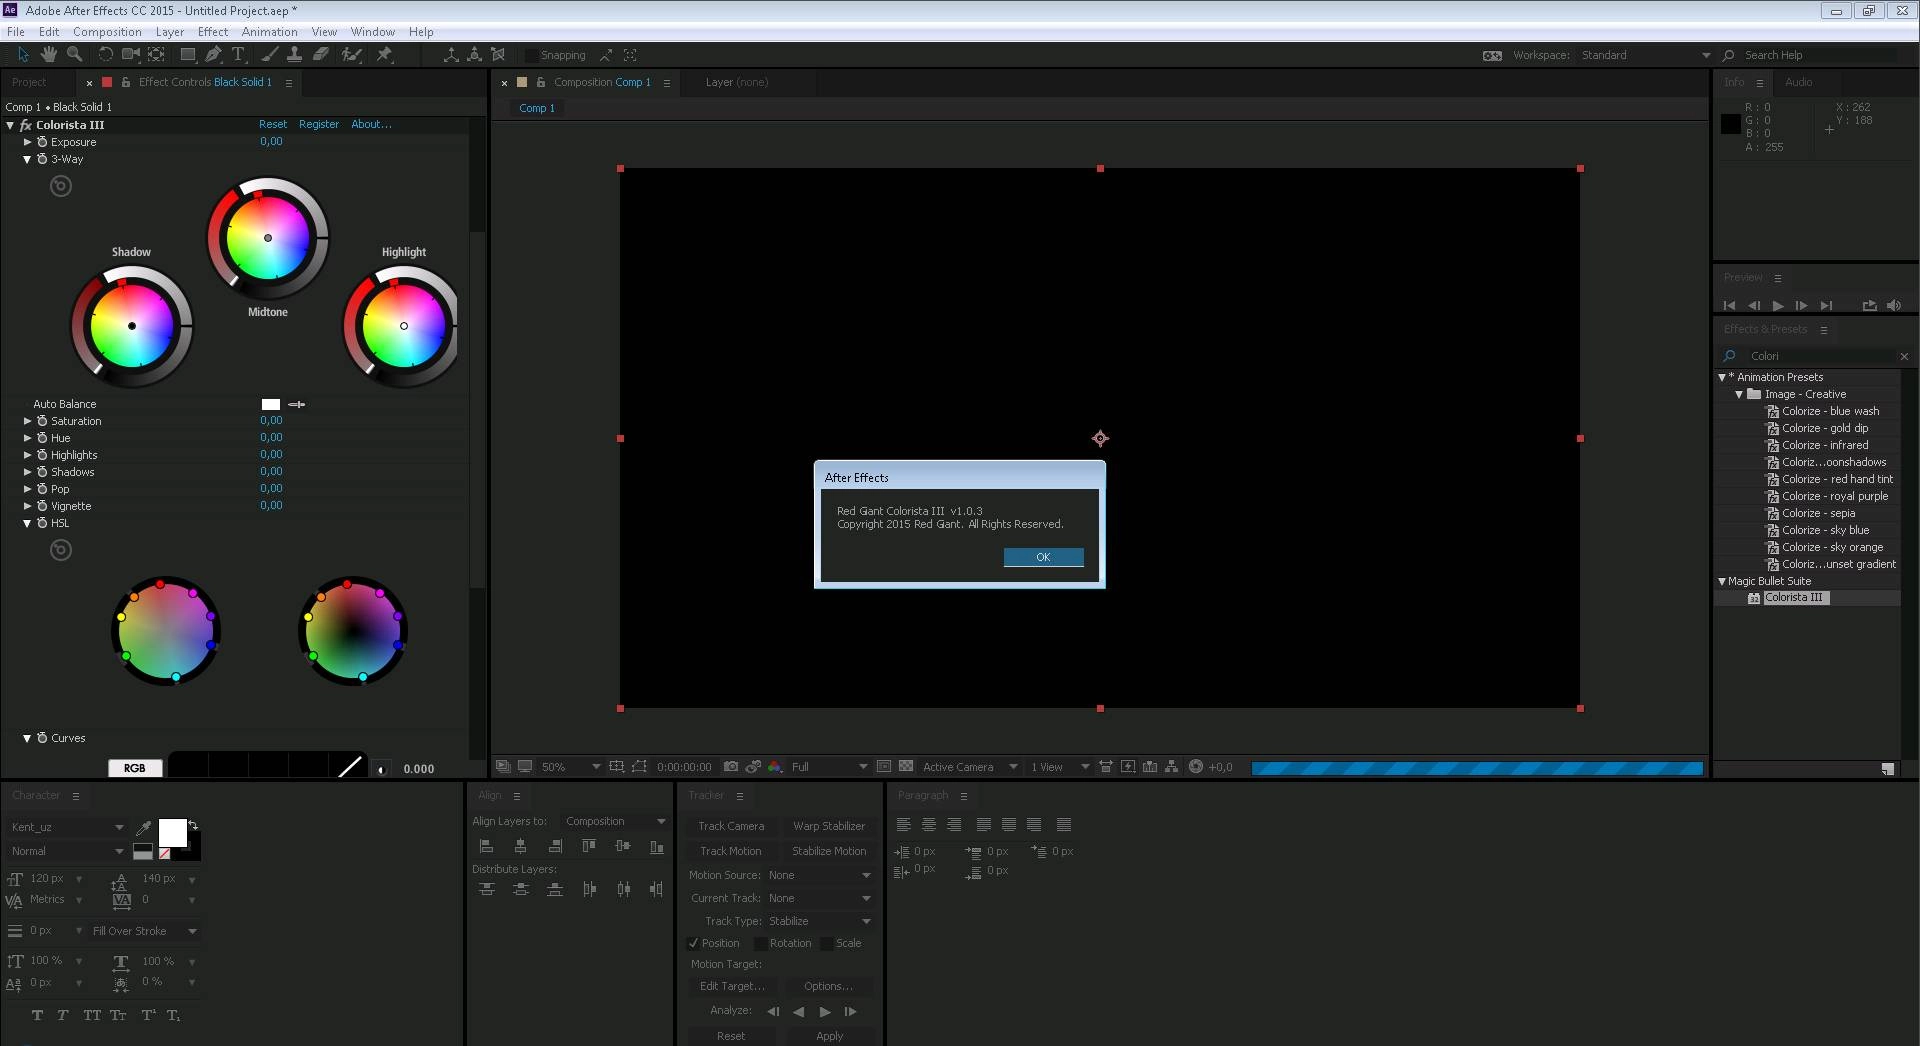
Task: Toggle the Snapping checkbox
Action: pos(532,56)
